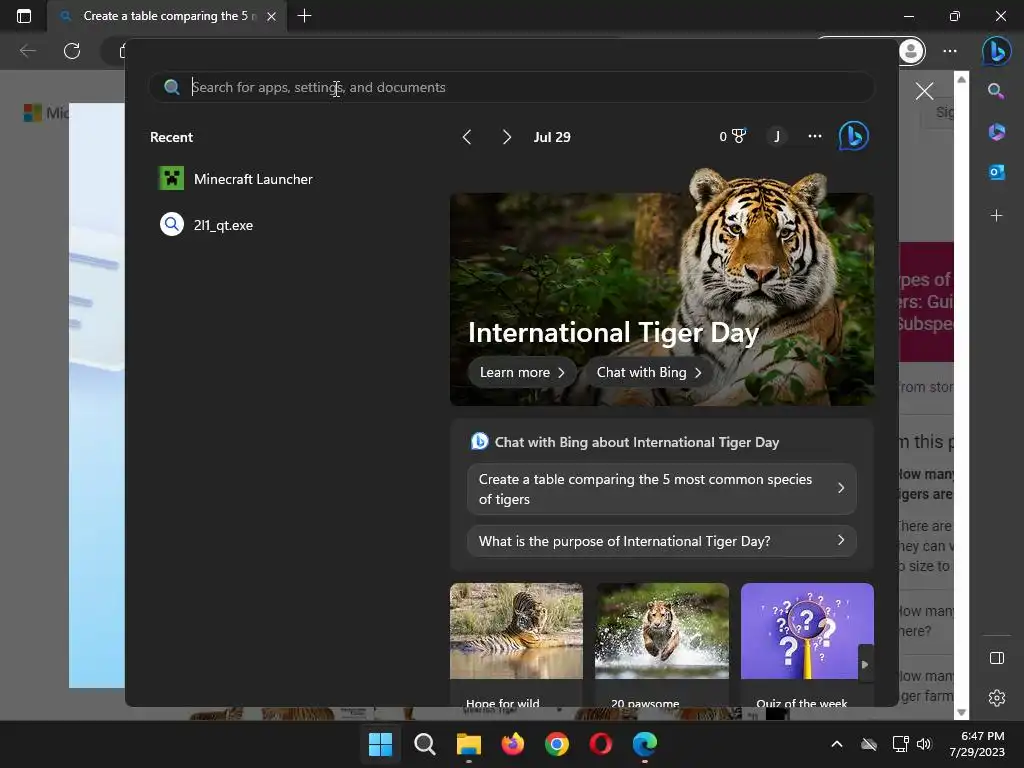Click the Chat with Bing button
This screenshot has width=1024, height=768.
[x=648, y=372]
